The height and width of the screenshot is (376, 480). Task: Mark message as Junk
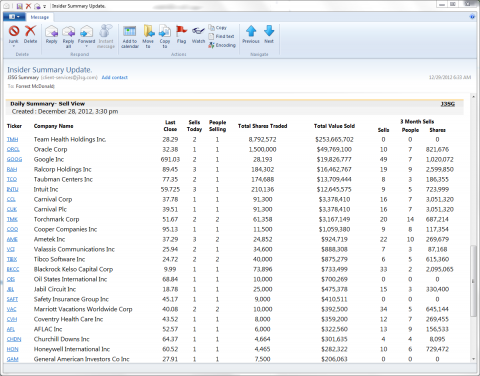[14, 34]
